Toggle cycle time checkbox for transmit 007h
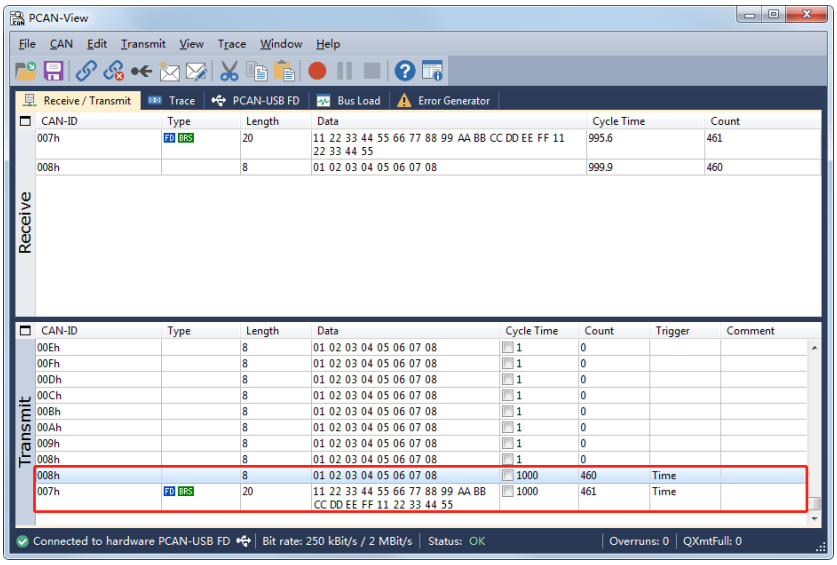The height and width of the screenshot is (565, 837). pyautogui.click(x=508, y=491)
